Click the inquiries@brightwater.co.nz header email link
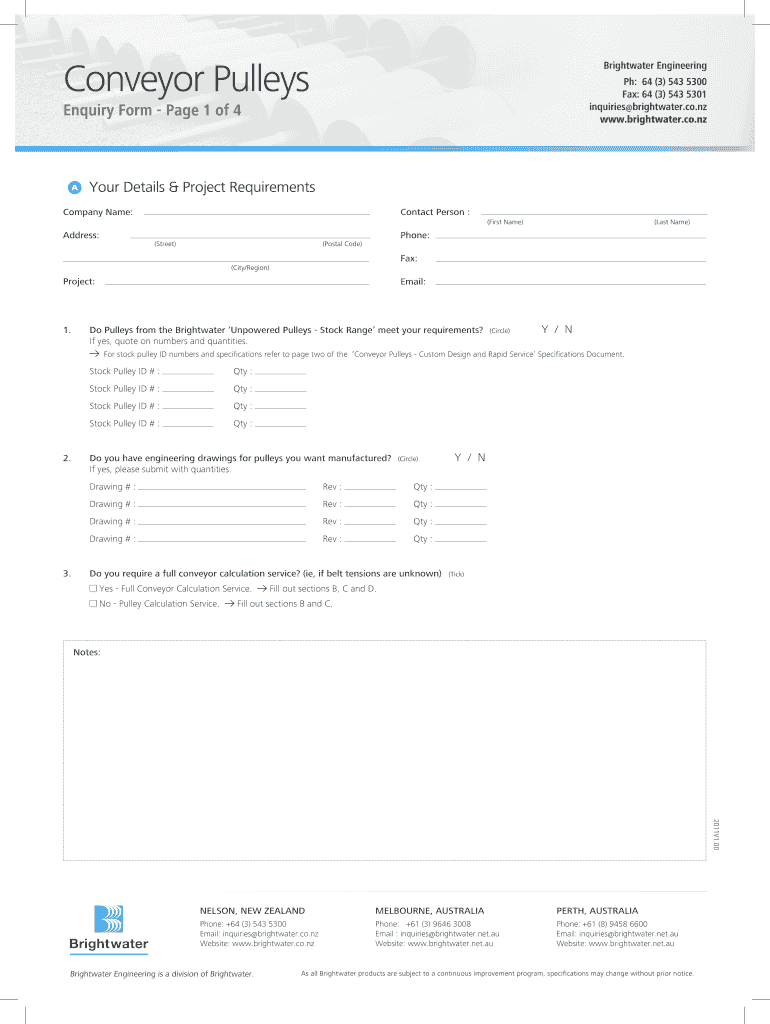This screenshot has height=1024, width=770. tap(647, 106)
